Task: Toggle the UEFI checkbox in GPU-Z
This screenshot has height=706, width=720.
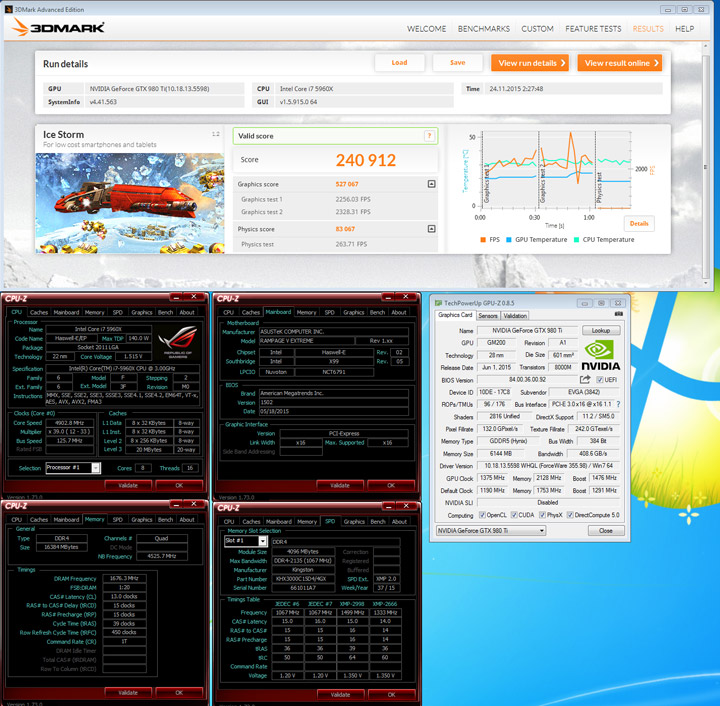Action: (x=599, y=380)
